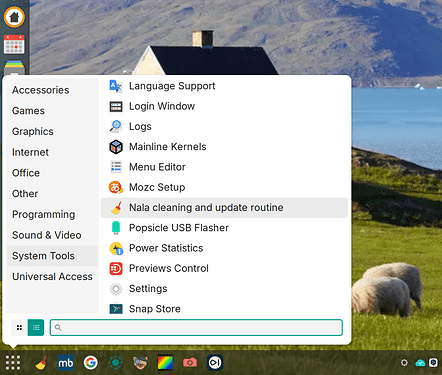The width and height of the screenshot is (442, 375).
Task: Click the Menu Editor list icon
Action: (x=116, y=167)
